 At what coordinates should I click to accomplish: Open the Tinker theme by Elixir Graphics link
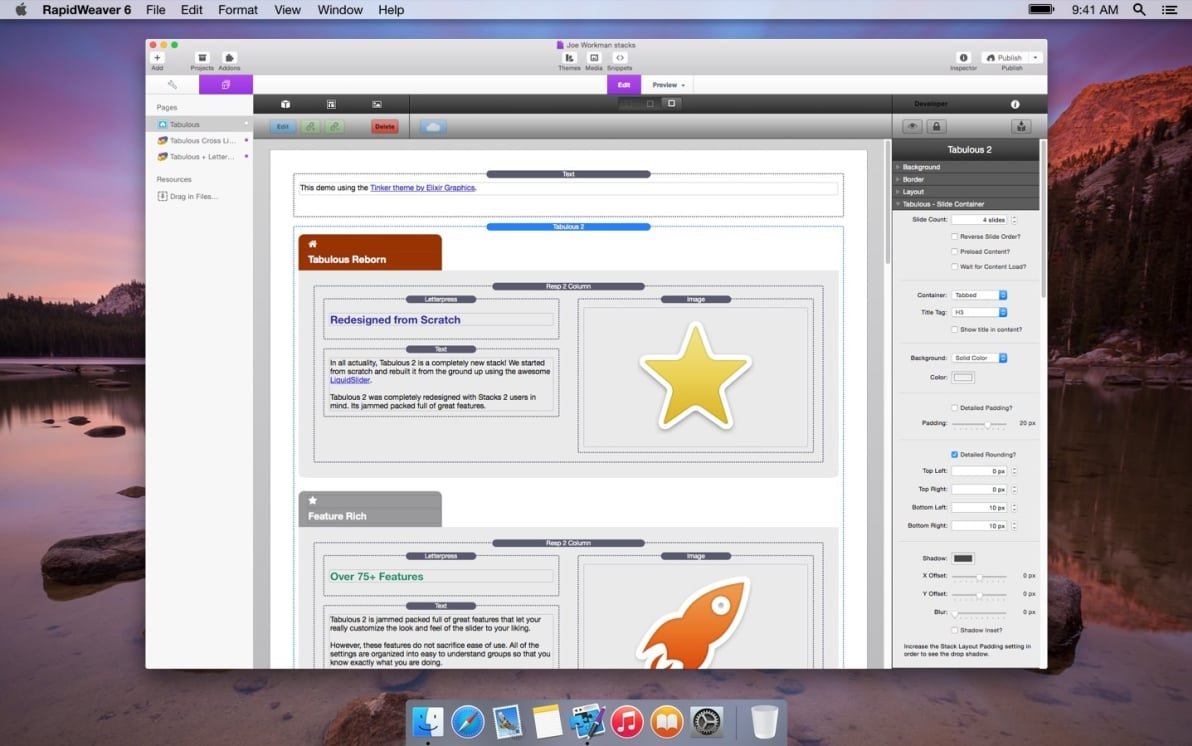422,188
